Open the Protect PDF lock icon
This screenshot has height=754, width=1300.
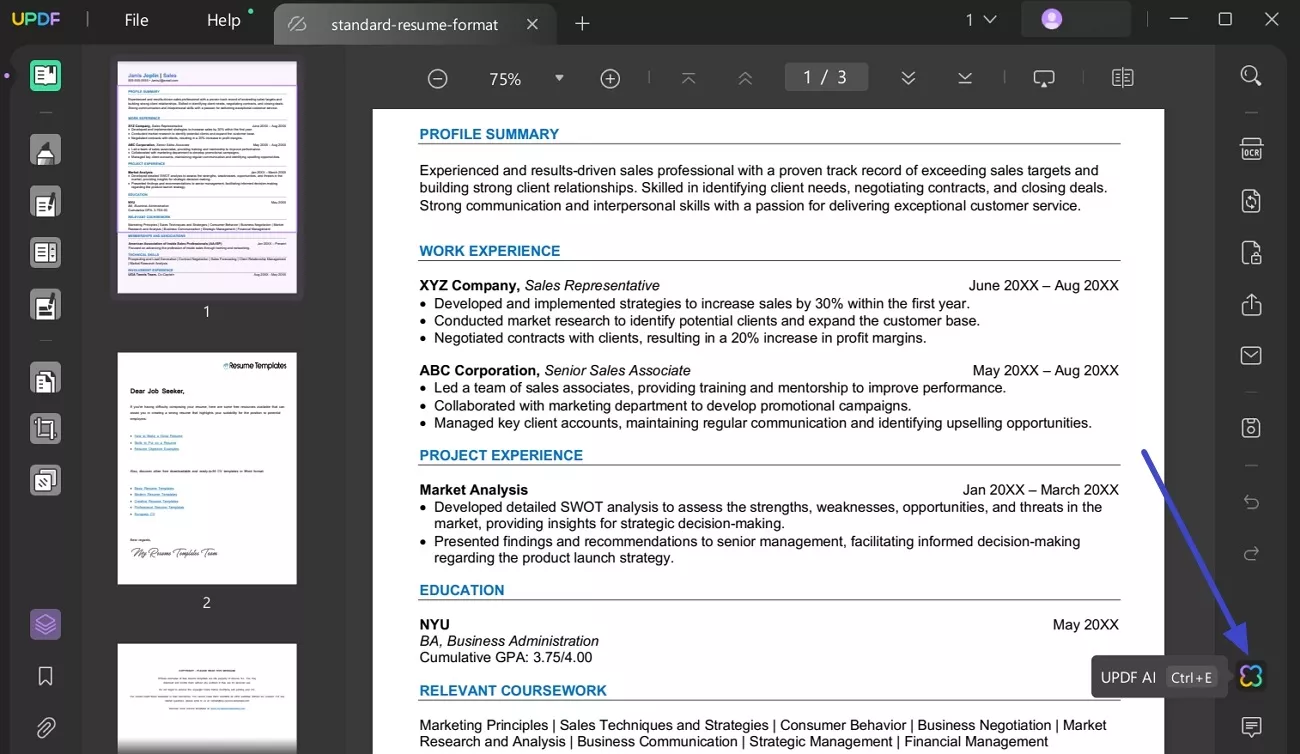point(1250,253)
